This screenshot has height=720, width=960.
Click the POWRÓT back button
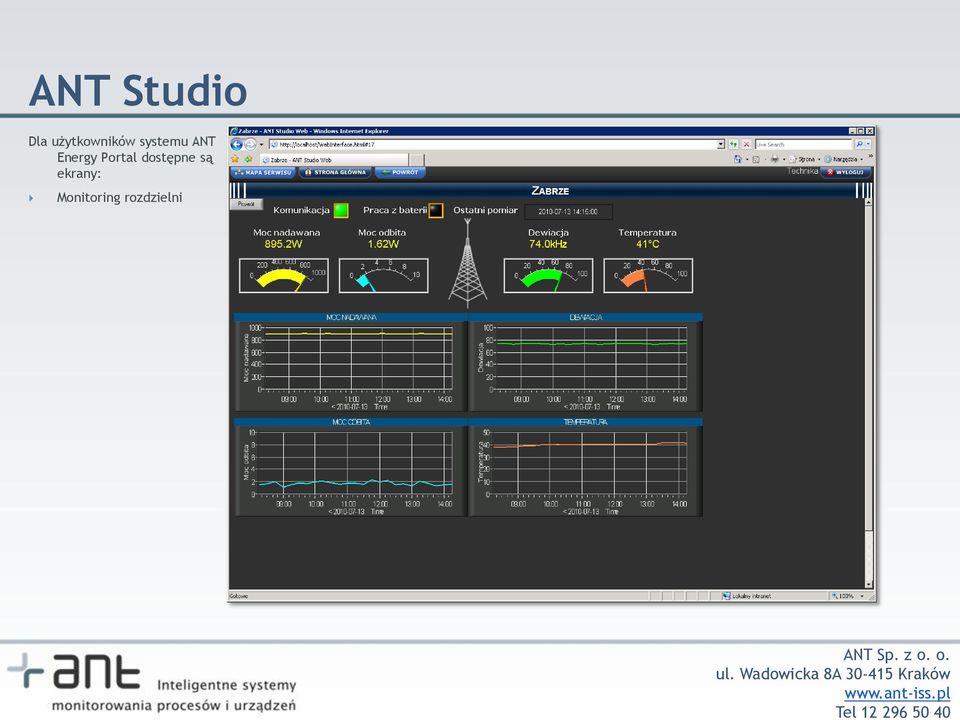pyautogui.click(x=400, y=173)
